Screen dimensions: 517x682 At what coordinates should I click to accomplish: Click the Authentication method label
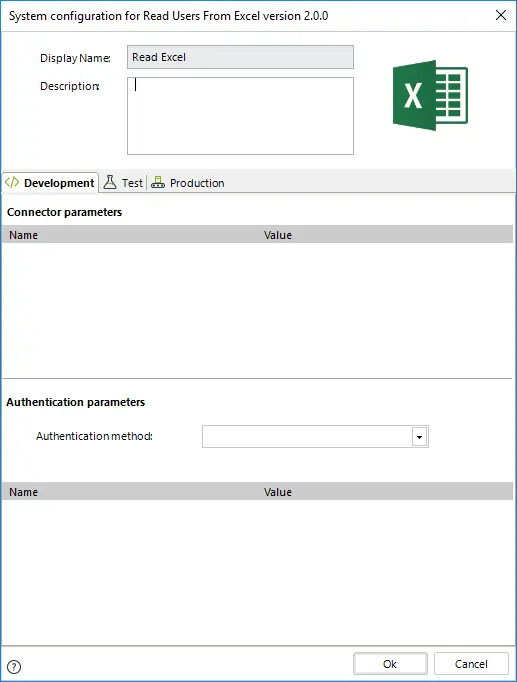94,436
